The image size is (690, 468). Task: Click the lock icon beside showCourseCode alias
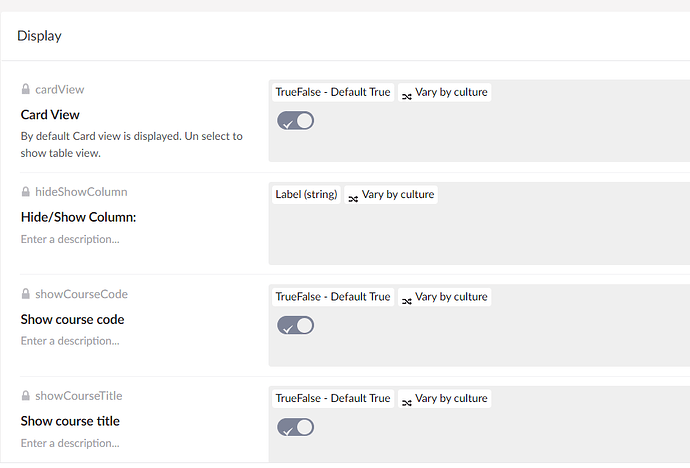pyautogui.click(x=26, y=294)
